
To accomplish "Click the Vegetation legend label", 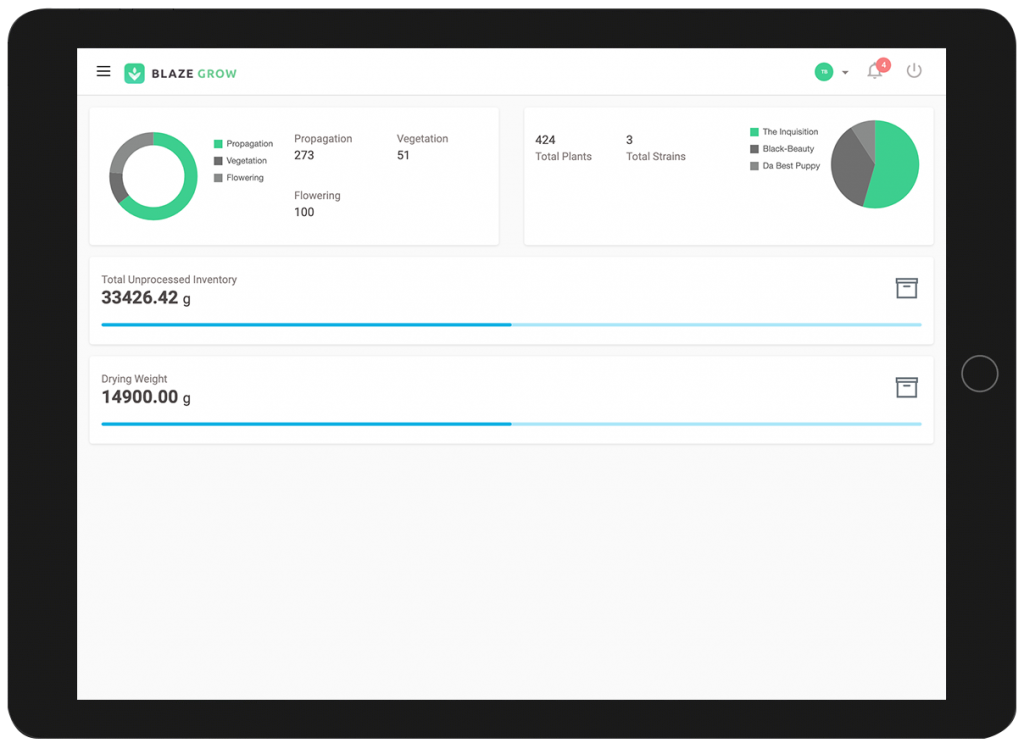I will [x=246, y=161].
